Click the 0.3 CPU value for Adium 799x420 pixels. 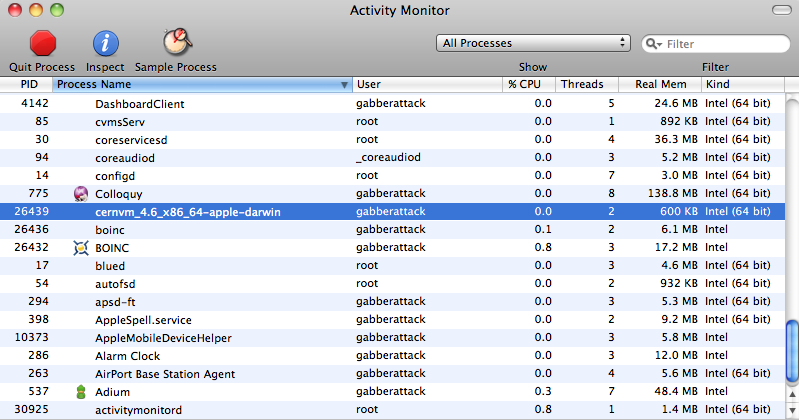pyautogui.click(x=543, y=391)
